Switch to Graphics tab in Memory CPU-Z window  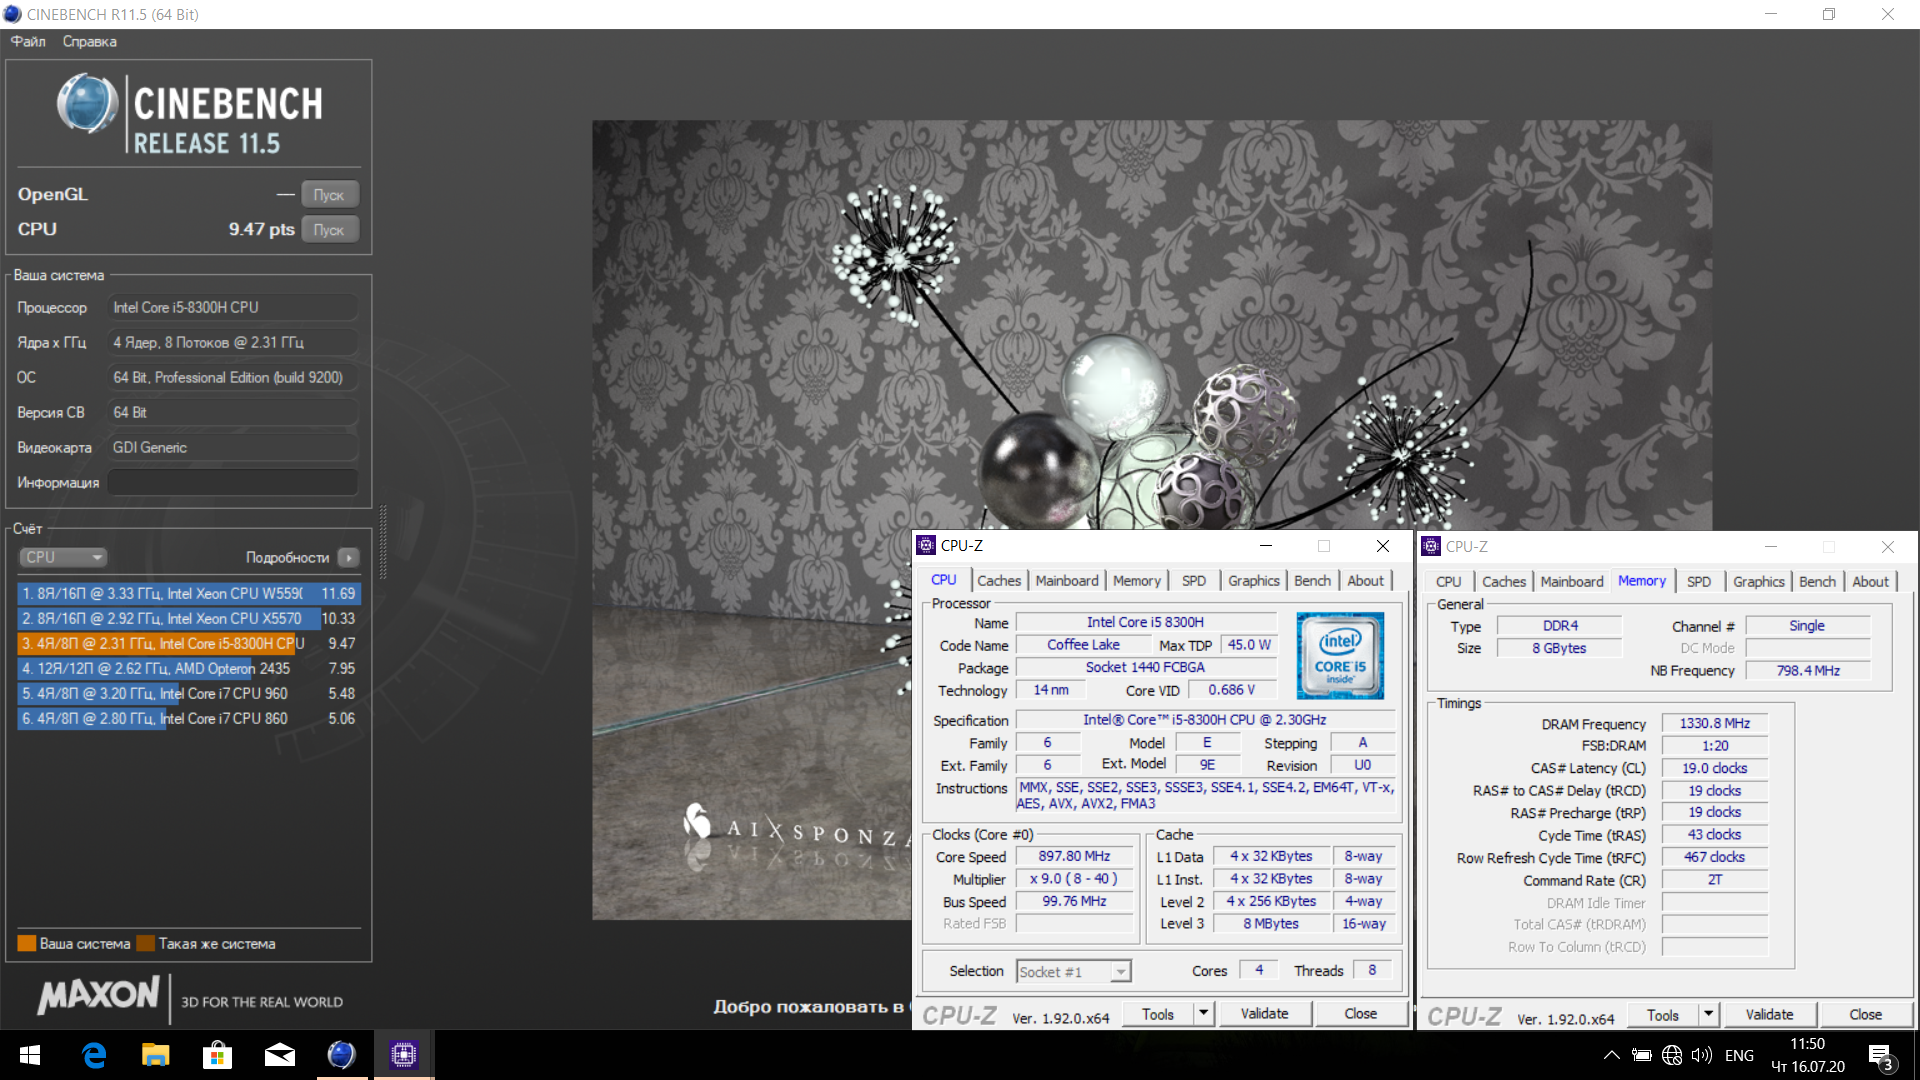coord(1759,581)
